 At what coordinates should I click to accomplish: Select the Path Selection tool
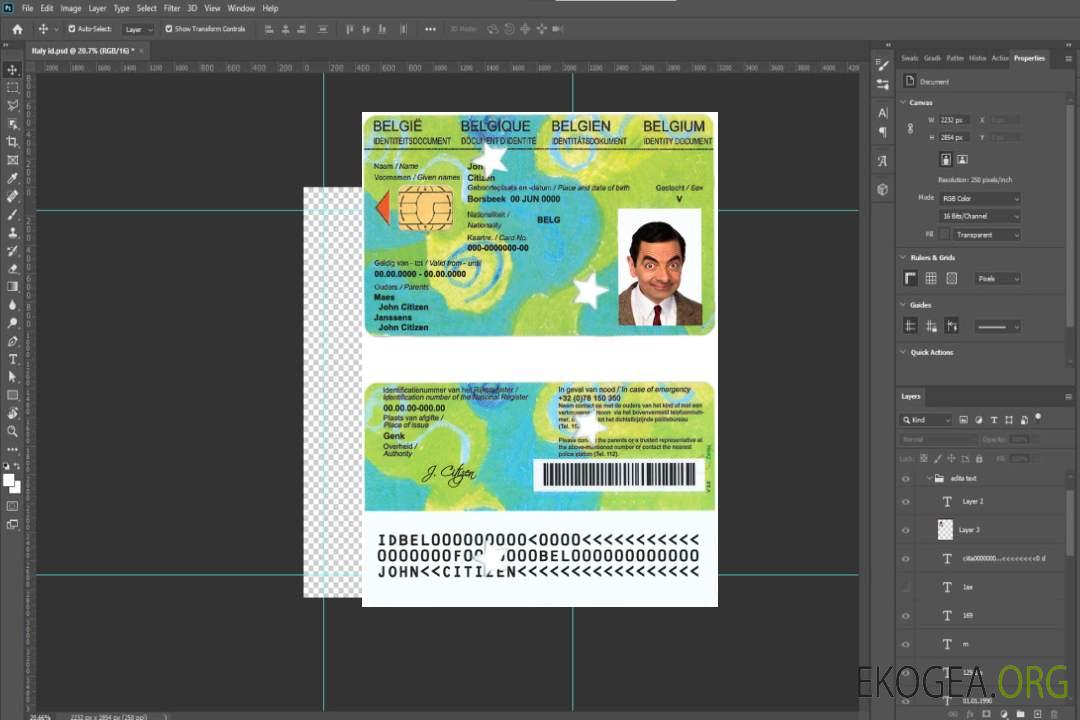pos(12,377)
